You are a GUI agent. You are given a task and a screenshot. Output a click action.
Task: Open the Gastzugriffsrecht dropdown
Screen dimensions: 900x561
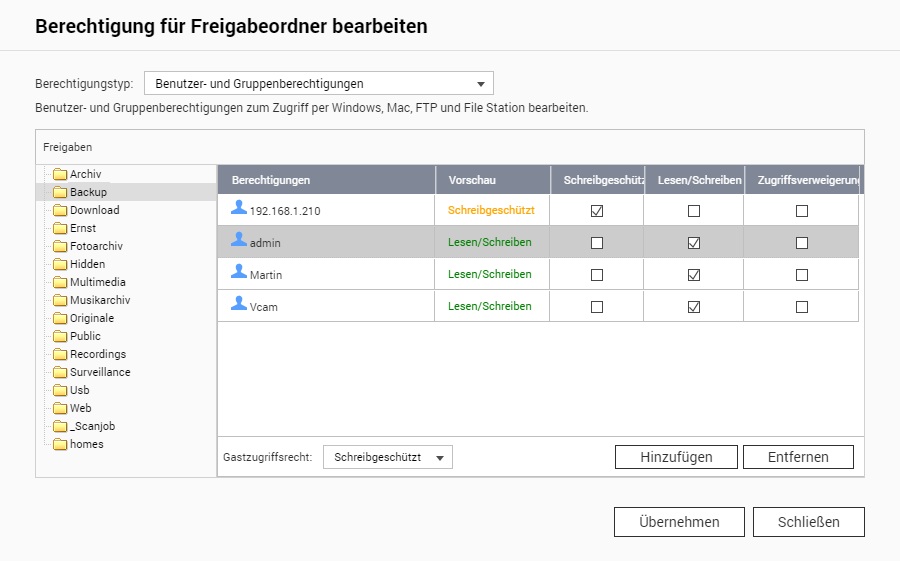pos(388,457)
